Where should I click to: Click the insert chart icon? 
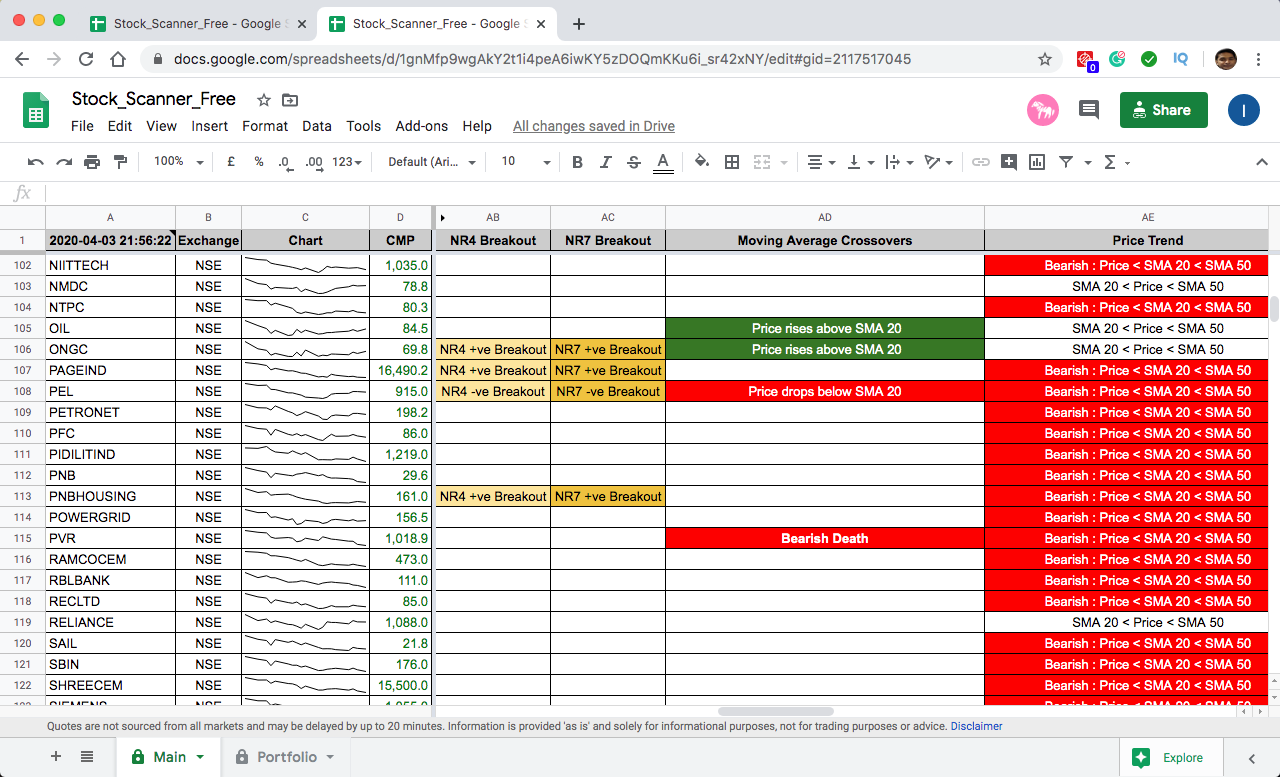[1036, 162]
